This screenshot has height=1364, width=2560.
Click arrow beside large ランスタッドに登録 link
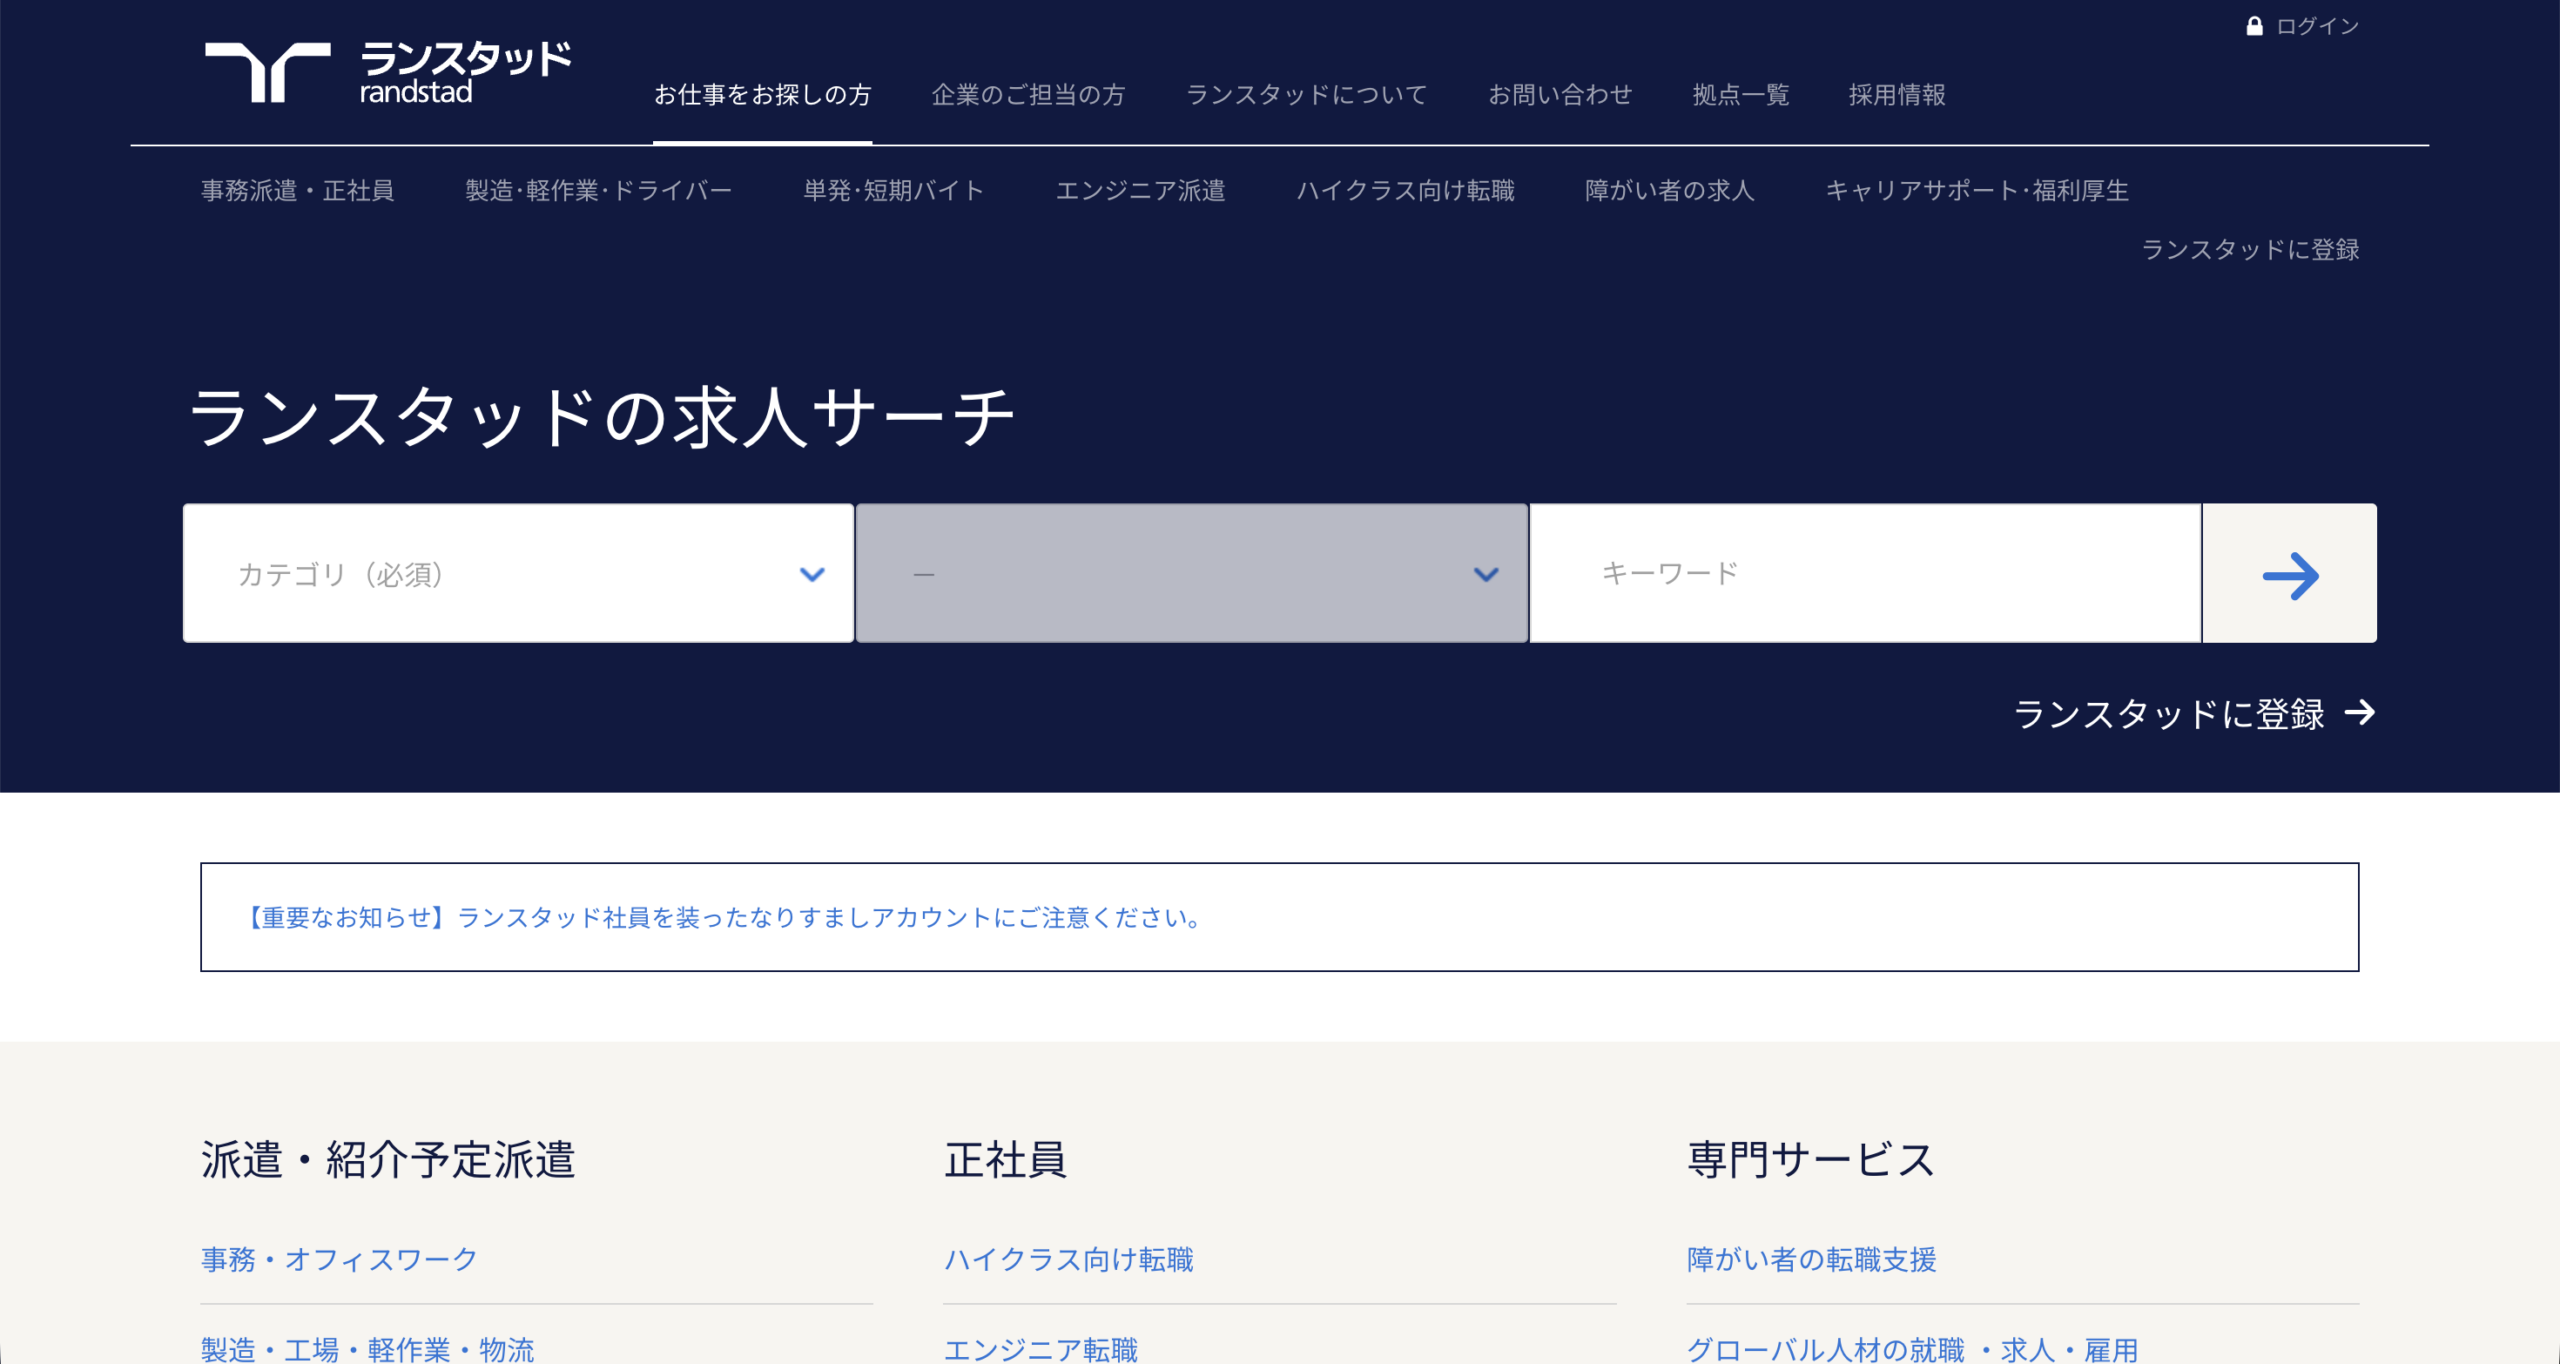pos(2360,713)
